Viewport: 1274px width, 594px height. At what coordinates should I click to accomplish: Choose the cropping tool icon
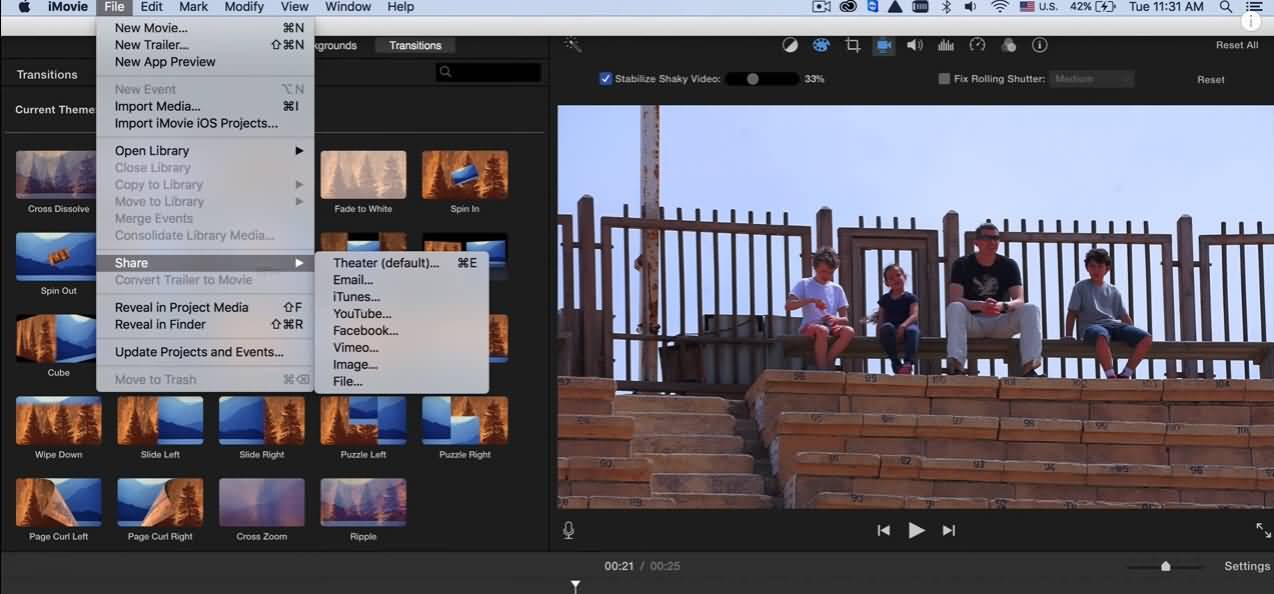tap(852, 45)
